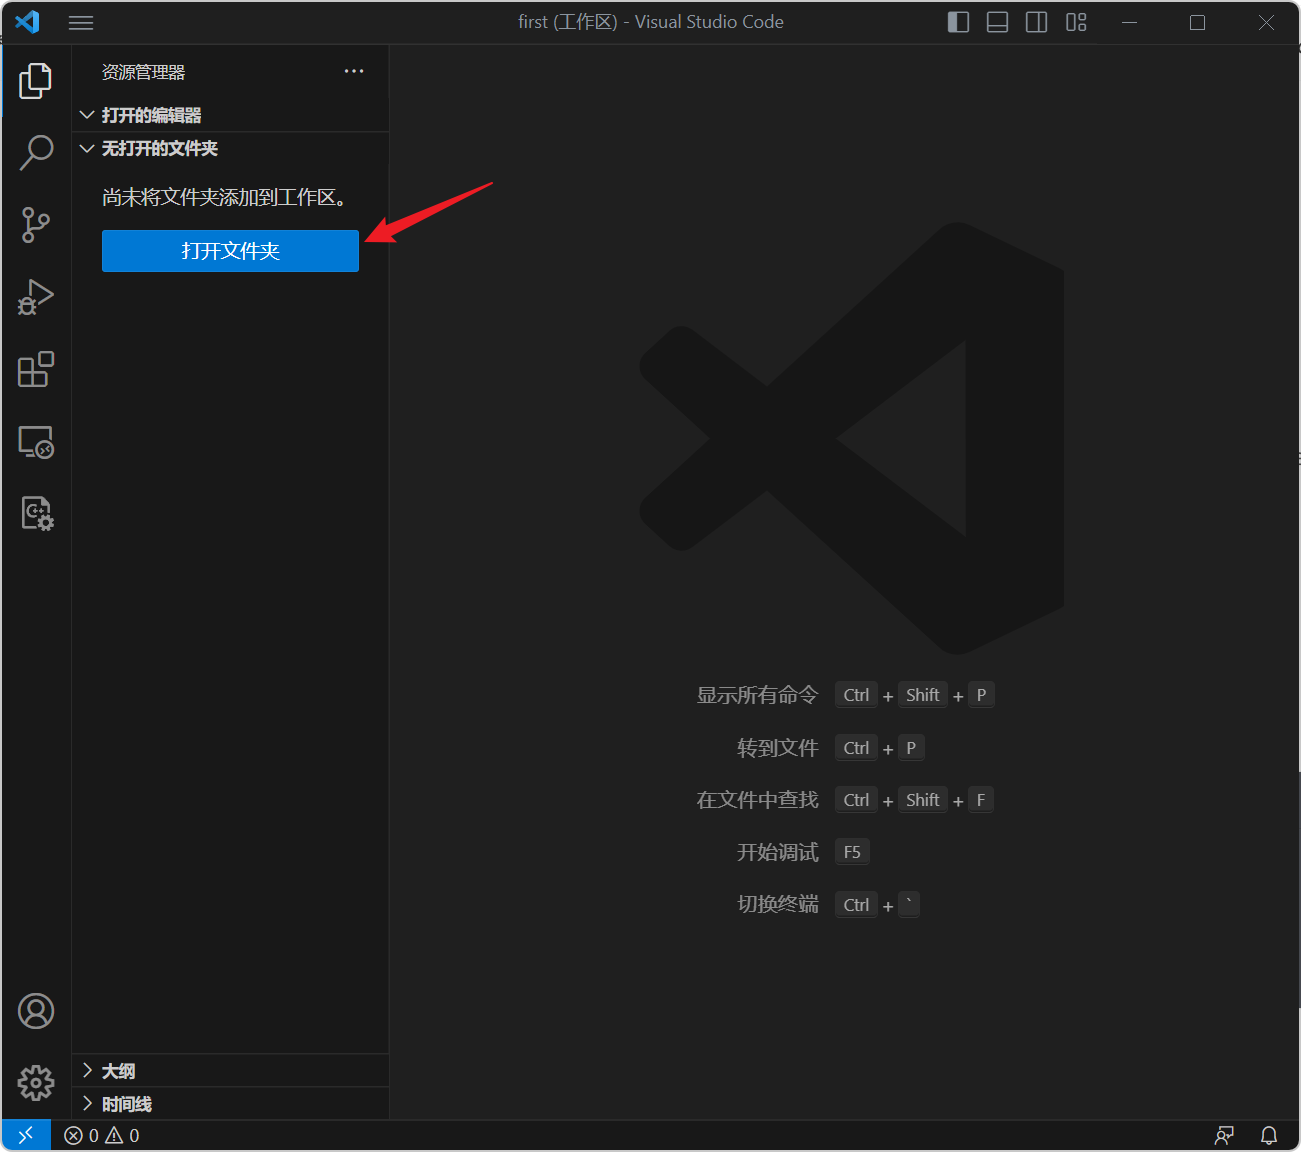Toggle secondary sidebar layout icon
Image resolution: width=1301 pixels, height=1152 pixels.
point(1037,22)
